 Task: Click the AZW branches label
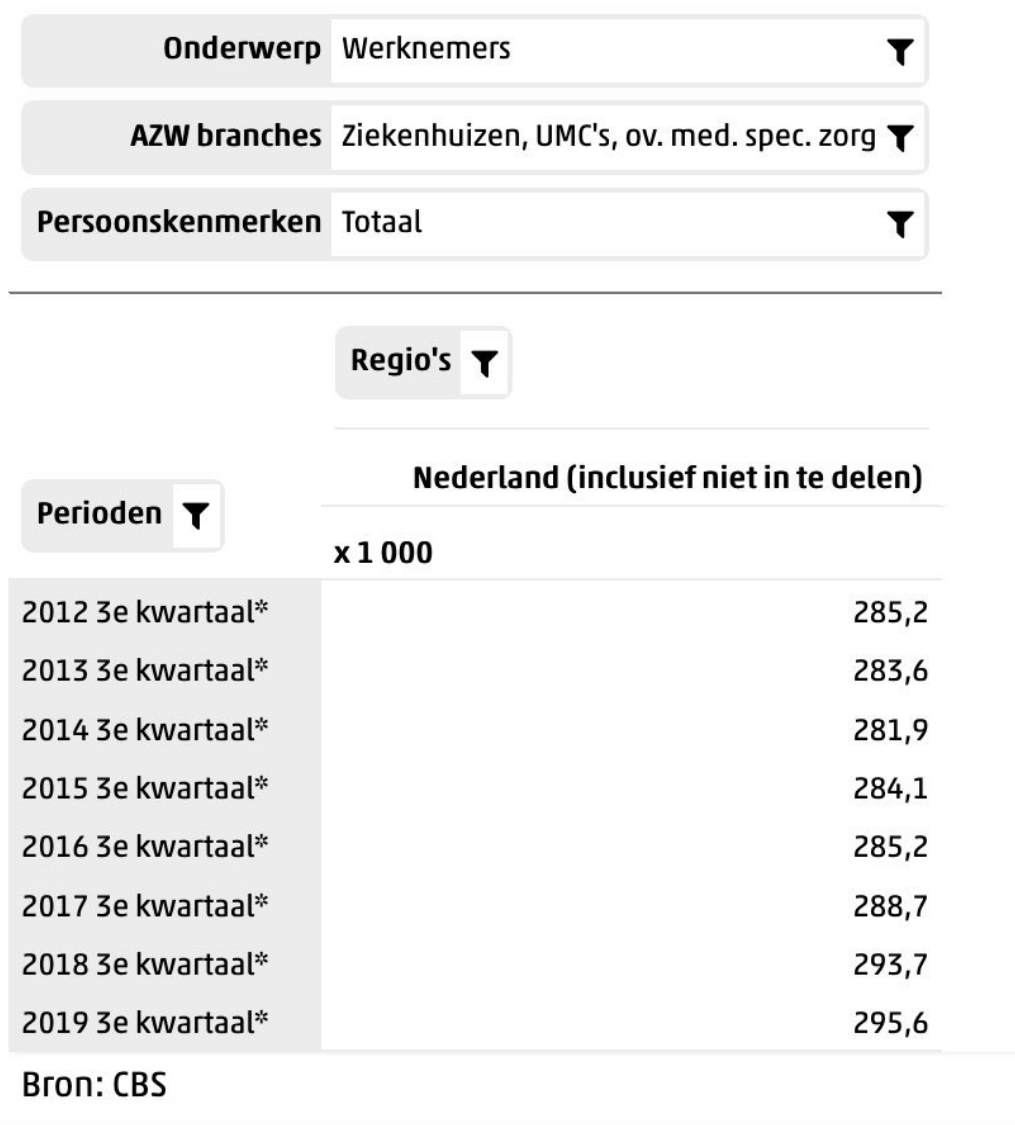point(225,137)
